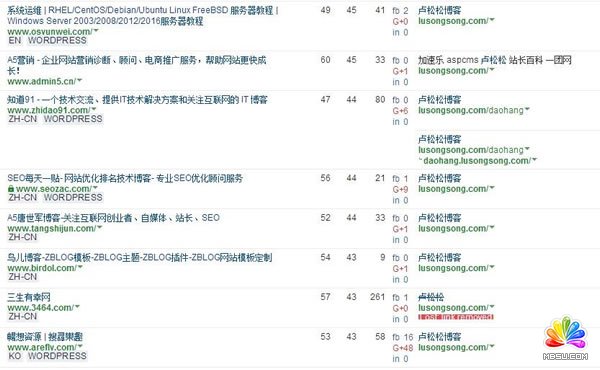Viewport: 600px width, 370px height.
Task: Visit the www.3464.com/ URL
Action: click(40, 308)
